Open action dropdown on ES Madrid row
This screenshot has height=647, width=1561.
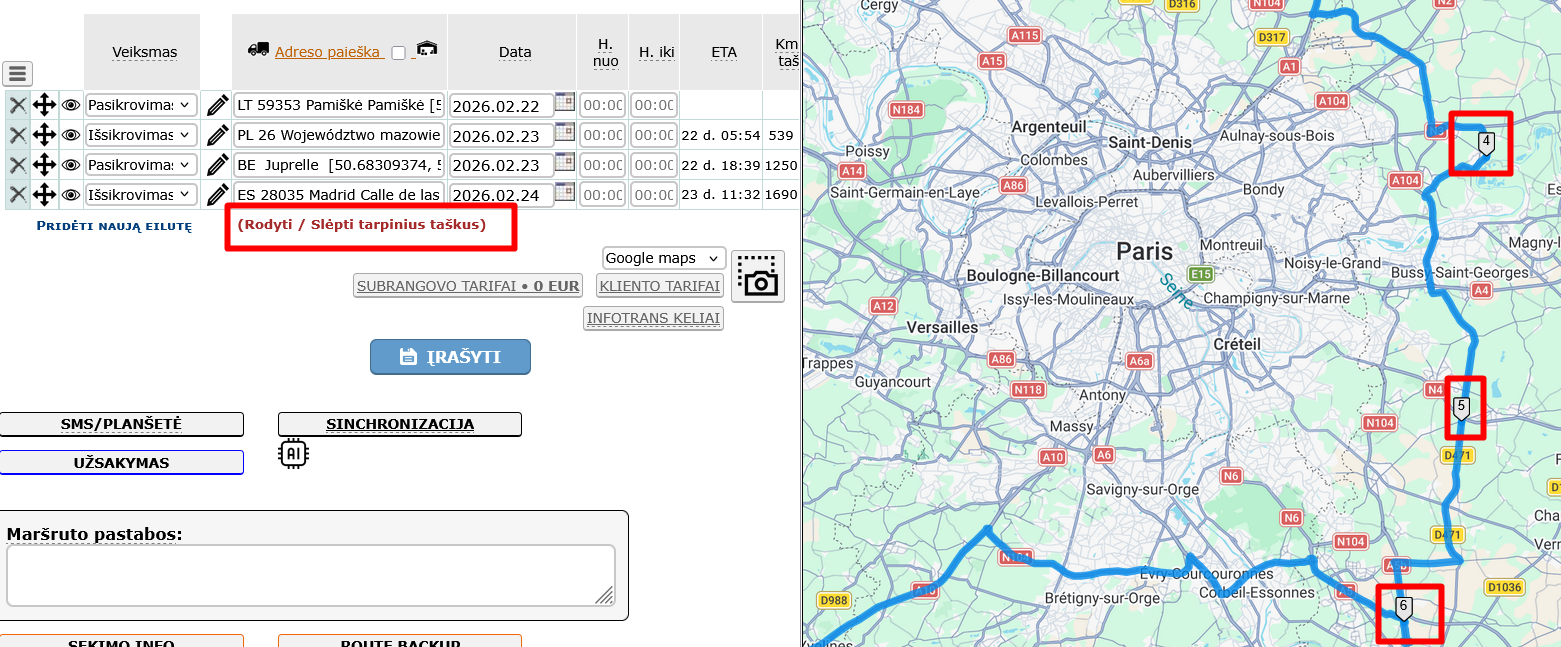(x=142, y=194)
